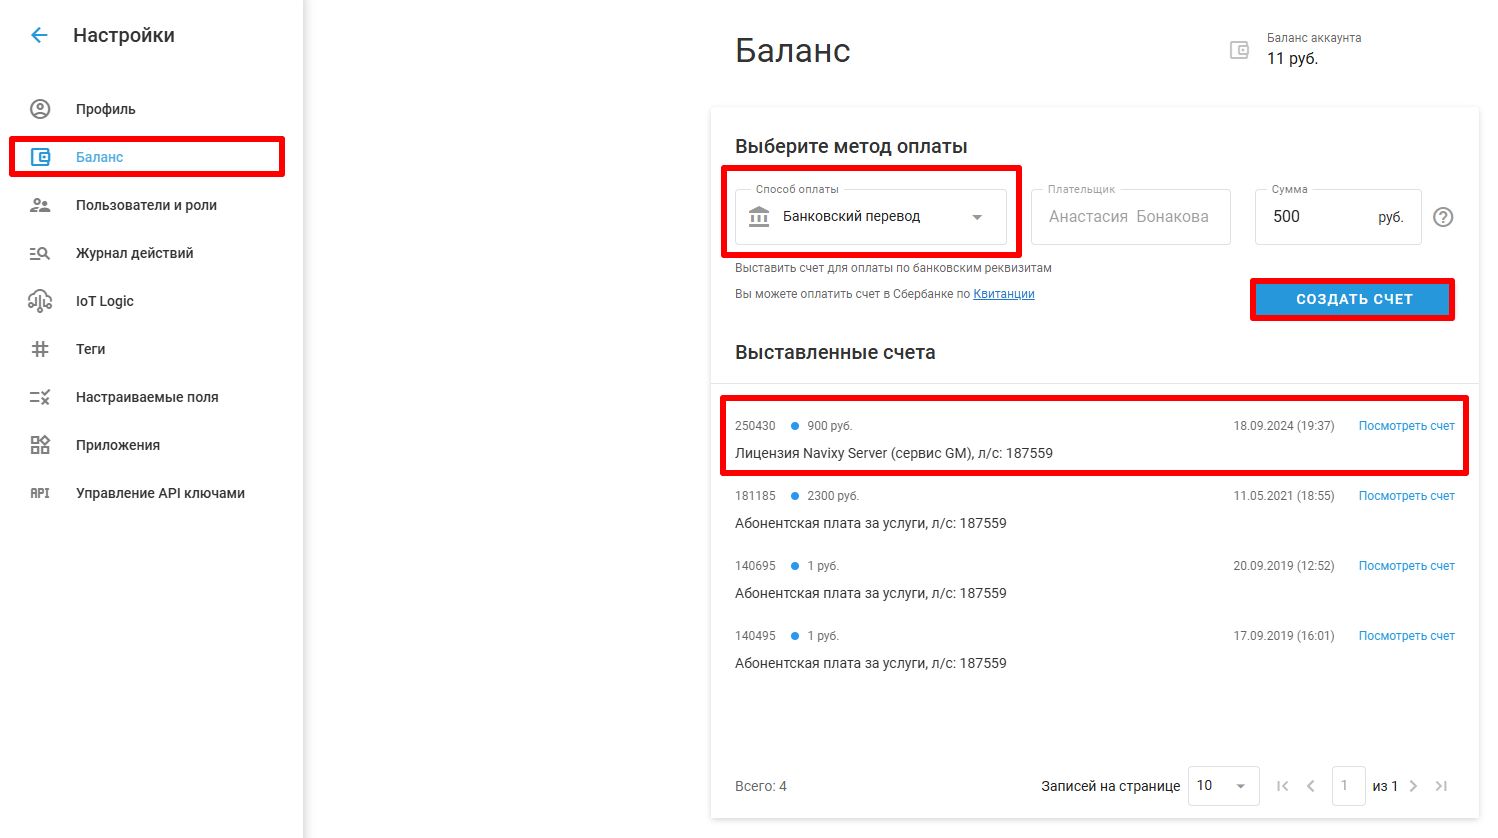Expand the Записей на странице selector

(x=1222, y=786)
